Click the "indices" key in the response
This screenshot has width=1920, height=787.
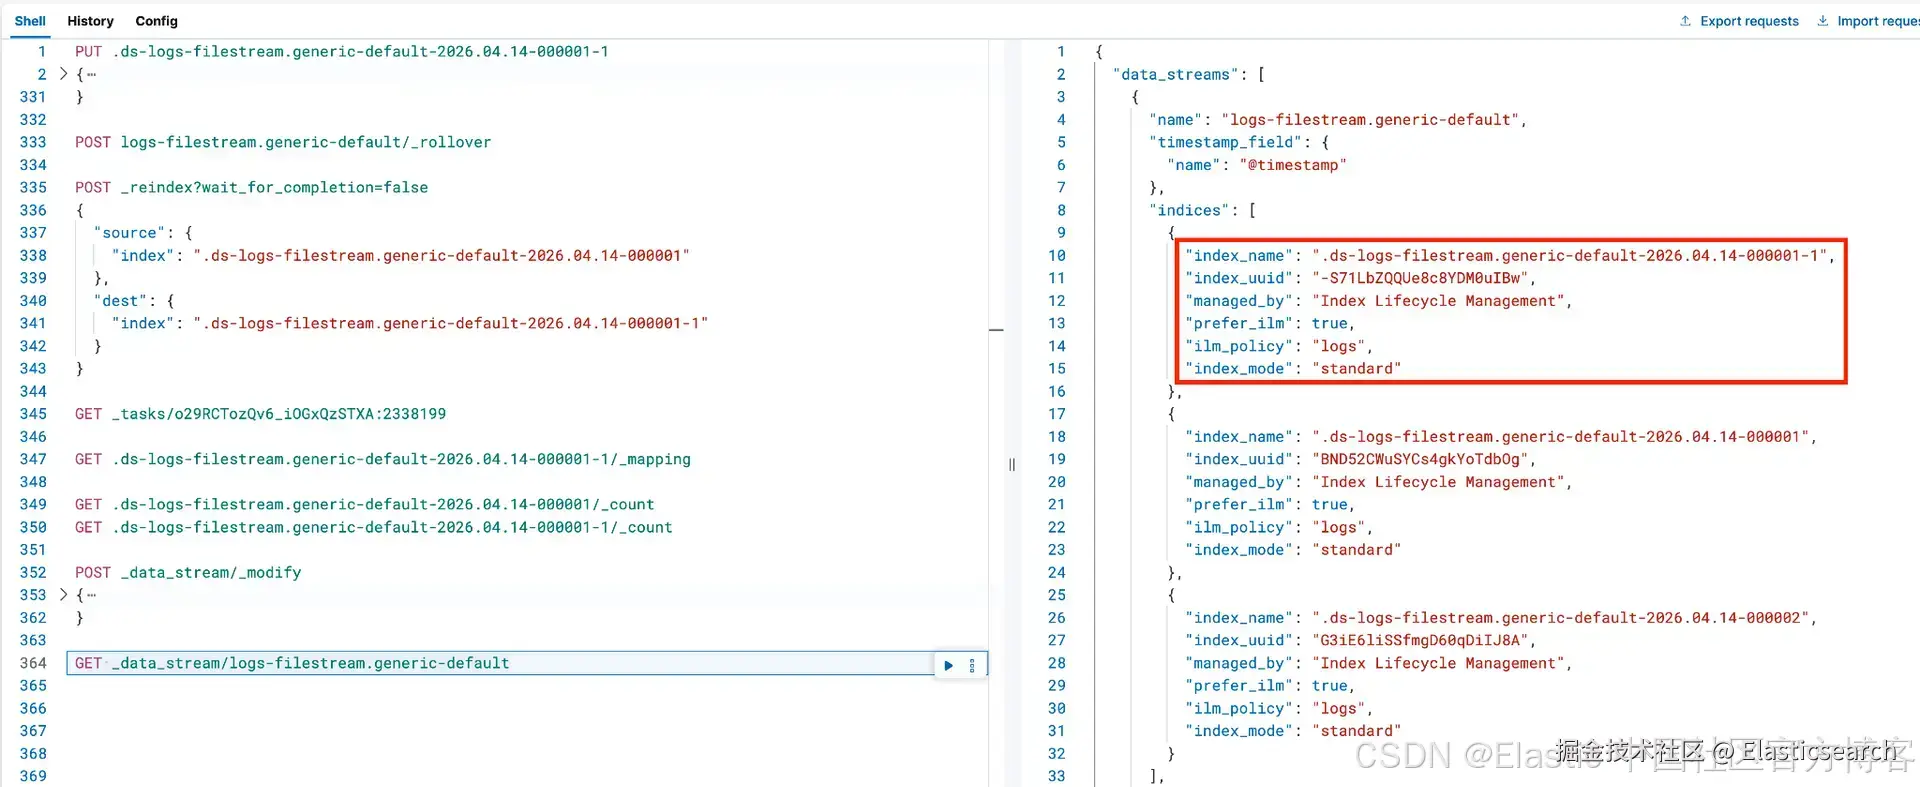1190,211
